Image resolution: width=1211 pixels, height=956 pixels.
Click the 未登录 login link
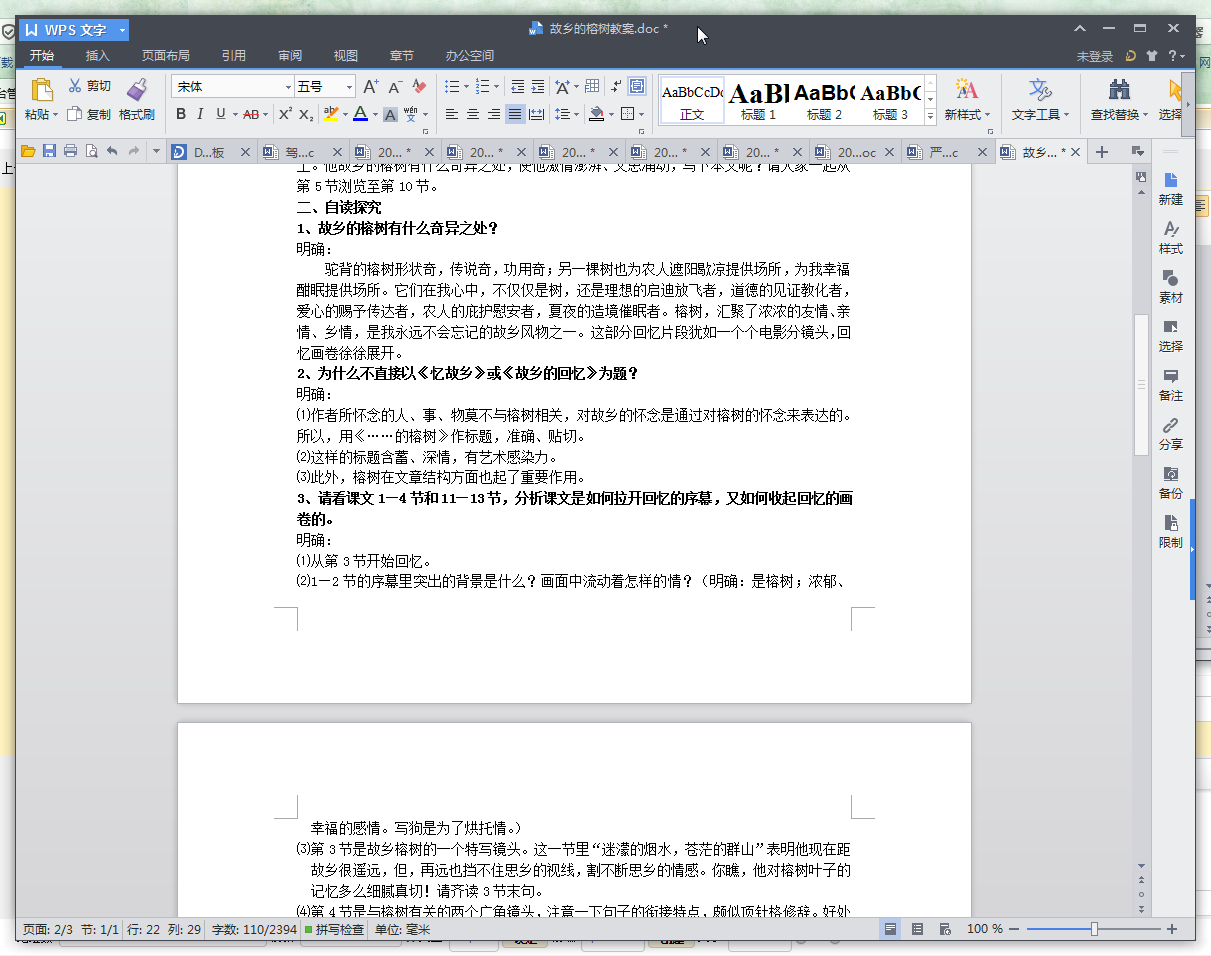click(x=1095, y=57)
